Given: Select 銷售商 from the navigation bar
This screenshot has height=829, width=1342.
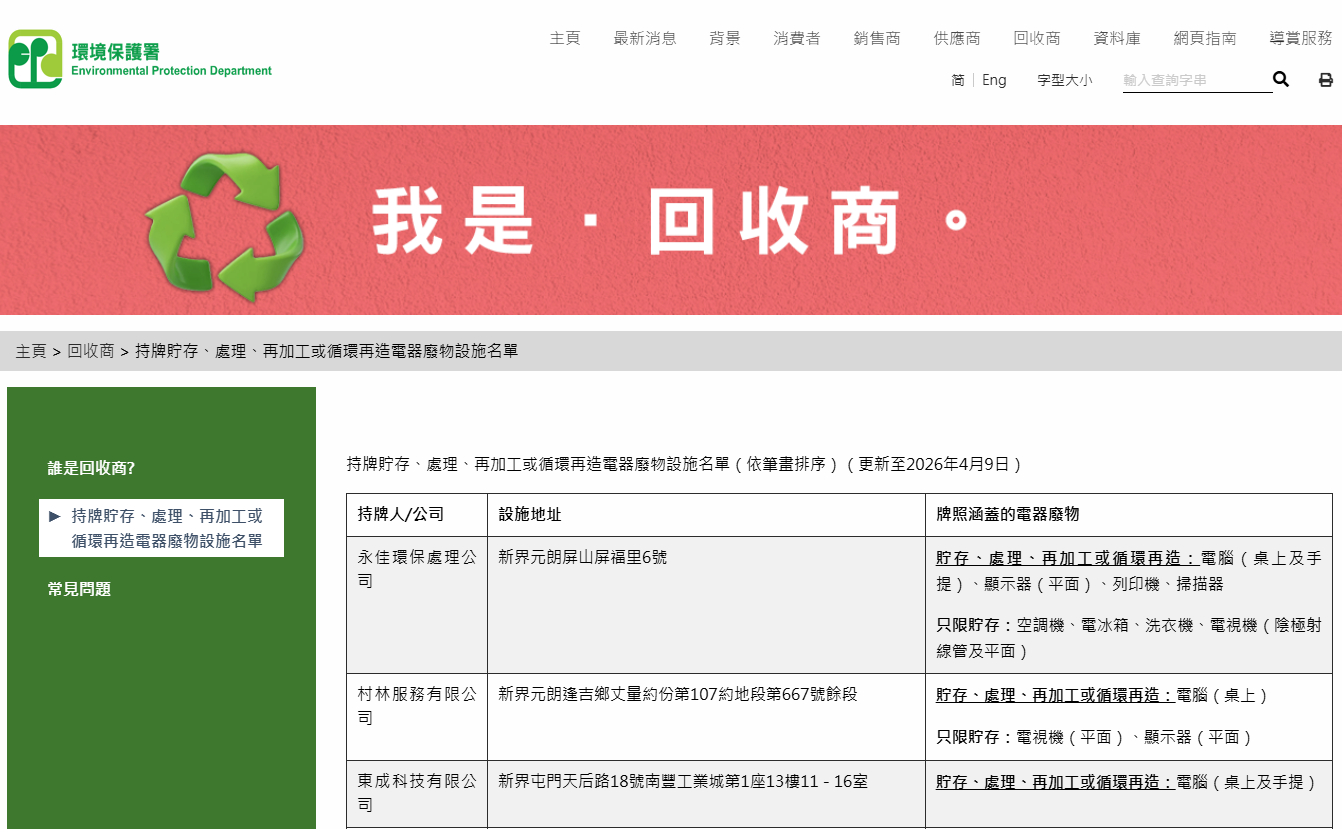Looking at the screenshot, I should [x=877, y=38].
